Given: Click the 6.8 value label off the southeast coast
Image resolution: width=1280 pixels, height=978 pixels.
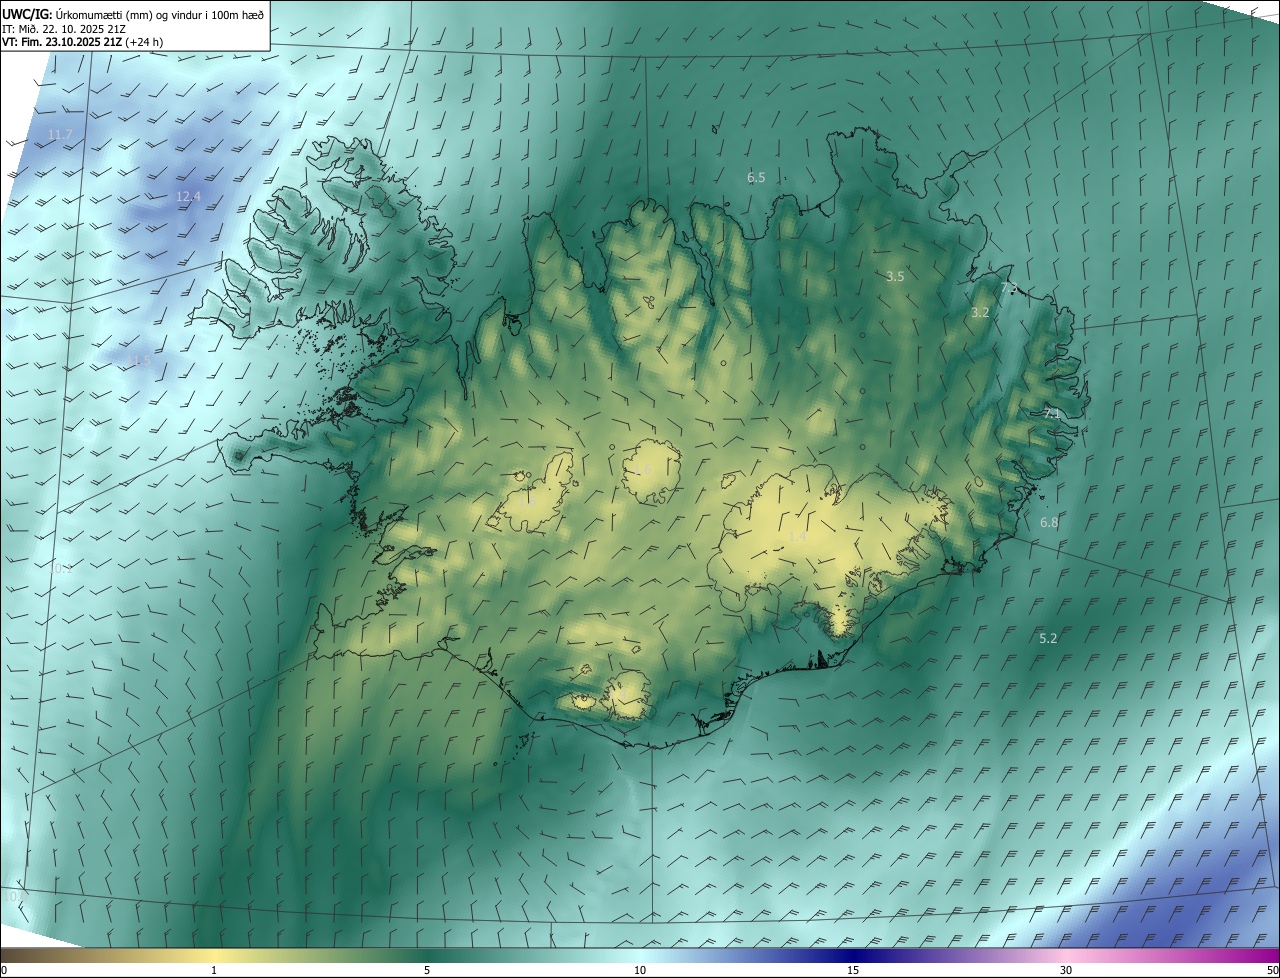Looking at the screenshot, I should coord(1049,523).
